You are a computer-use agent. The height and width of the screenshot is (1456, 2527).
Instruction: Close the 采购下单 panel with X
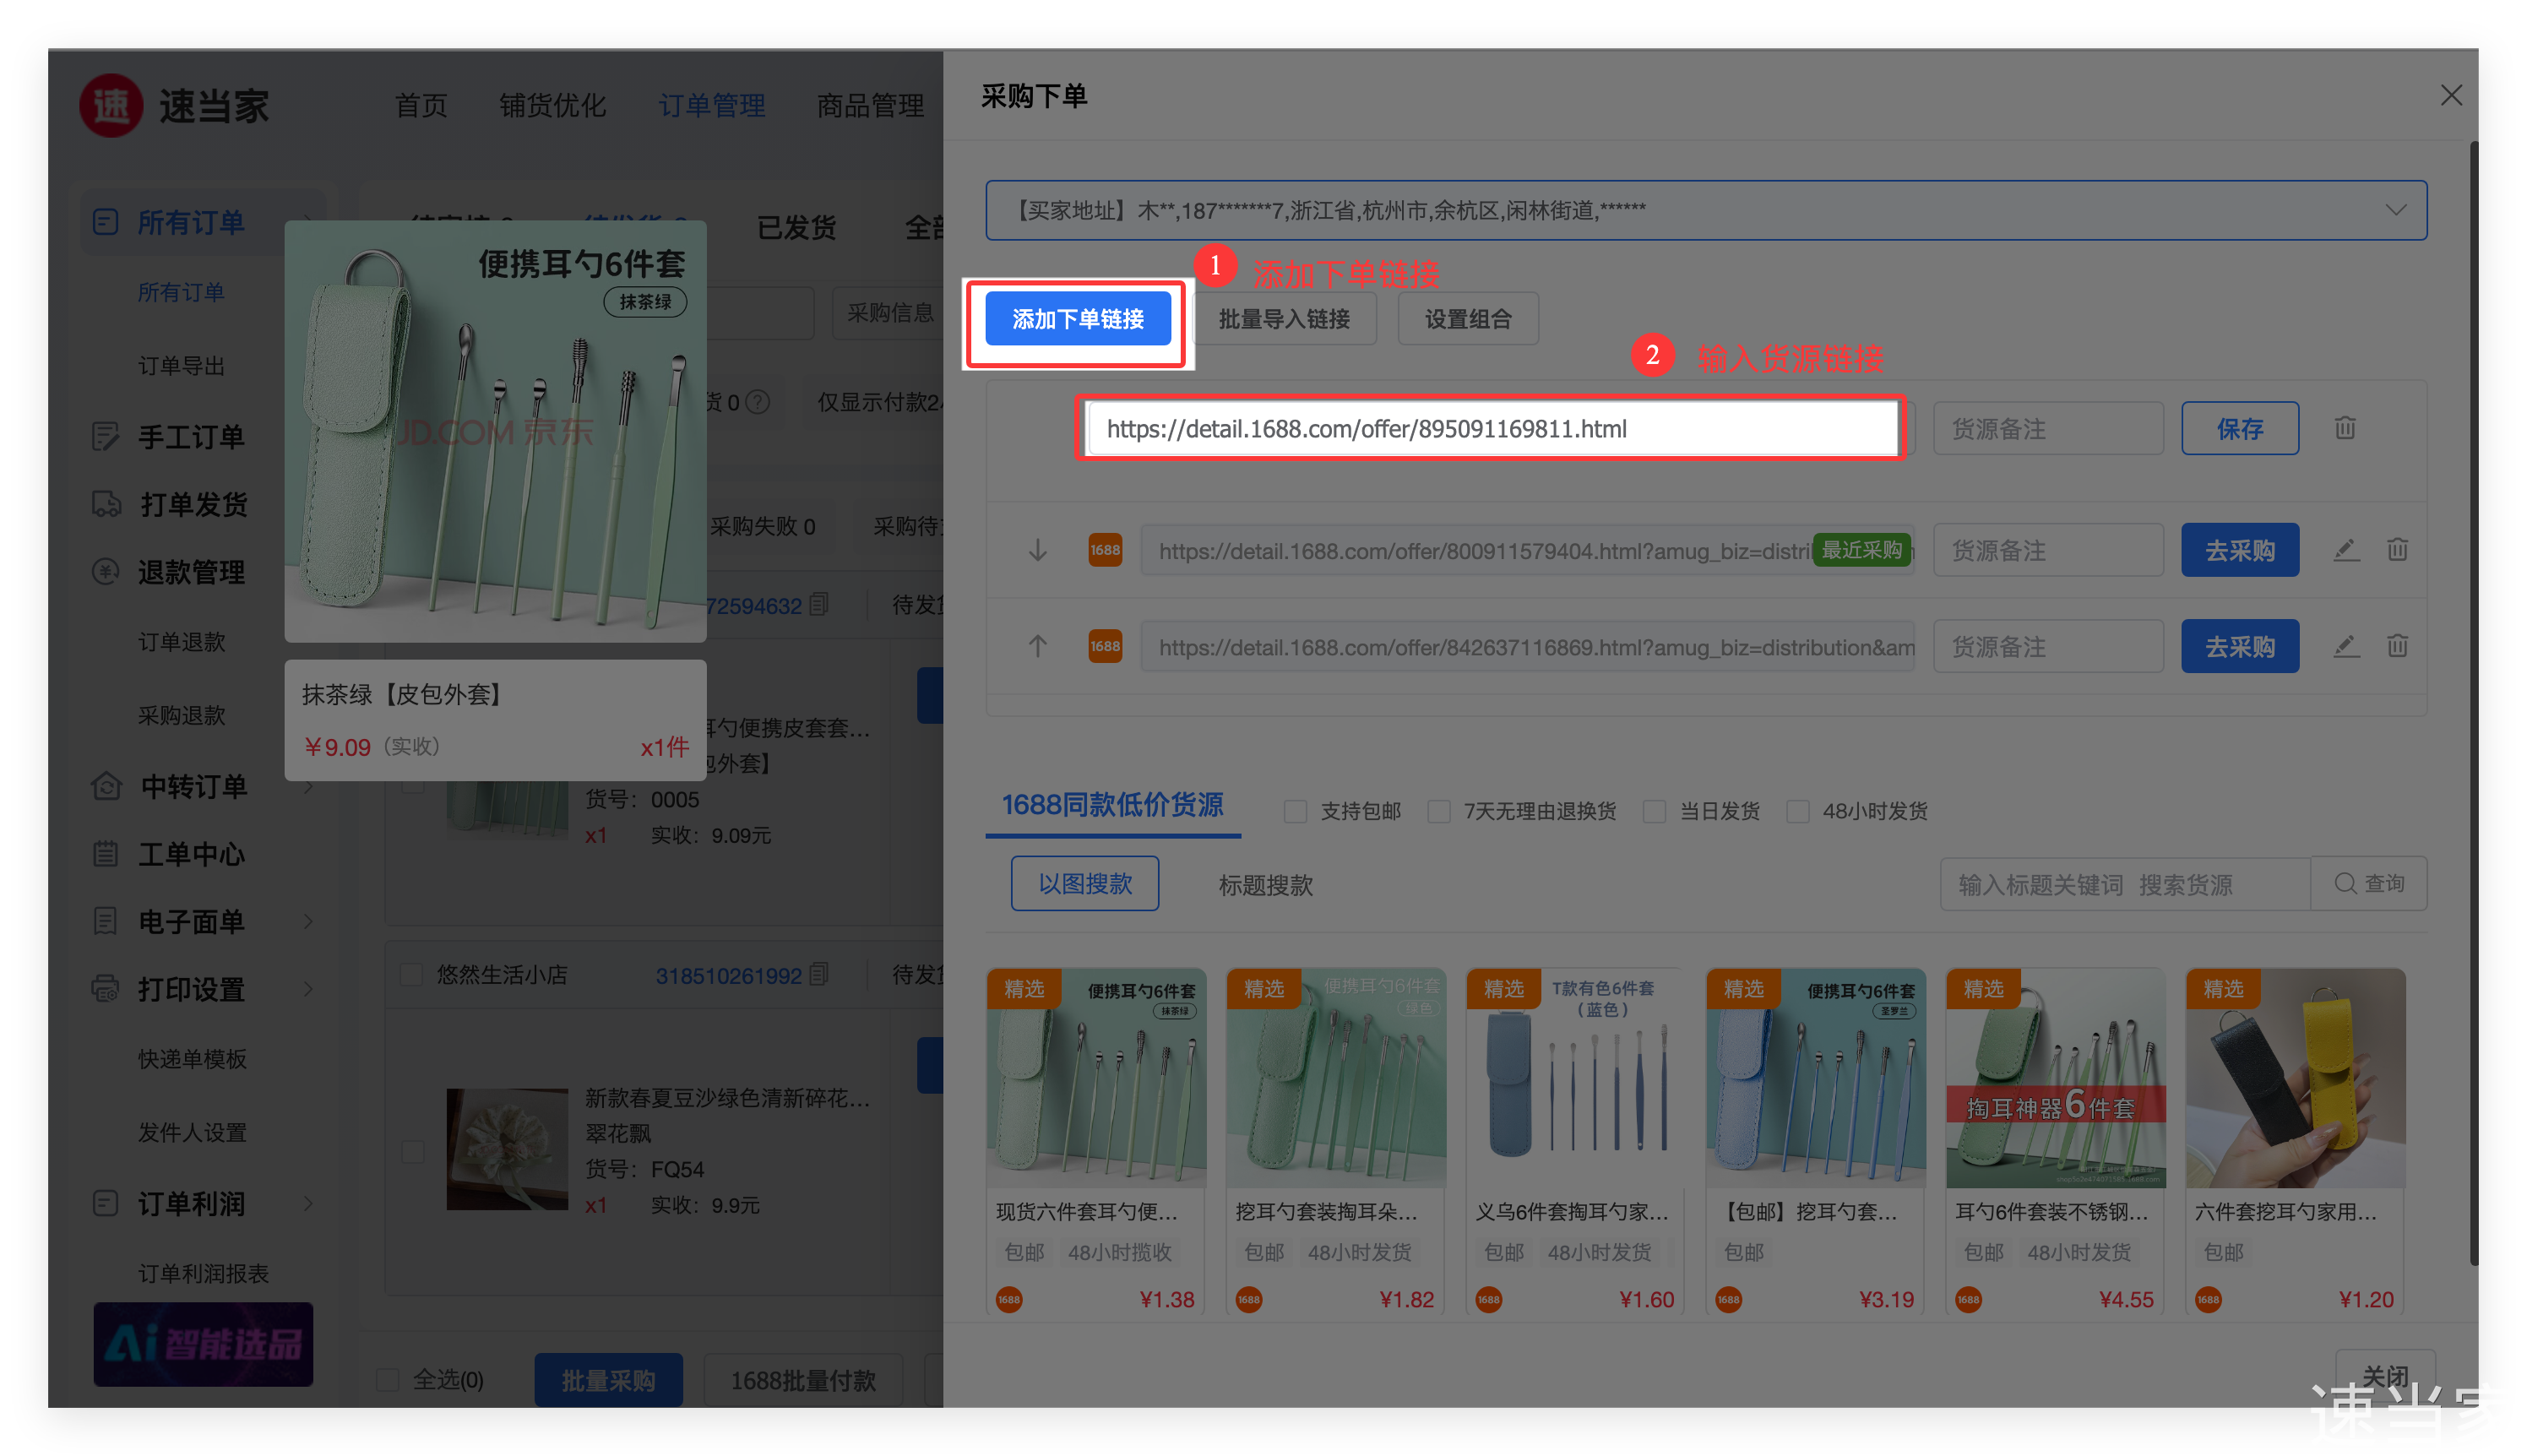(x=2451, y=96)
